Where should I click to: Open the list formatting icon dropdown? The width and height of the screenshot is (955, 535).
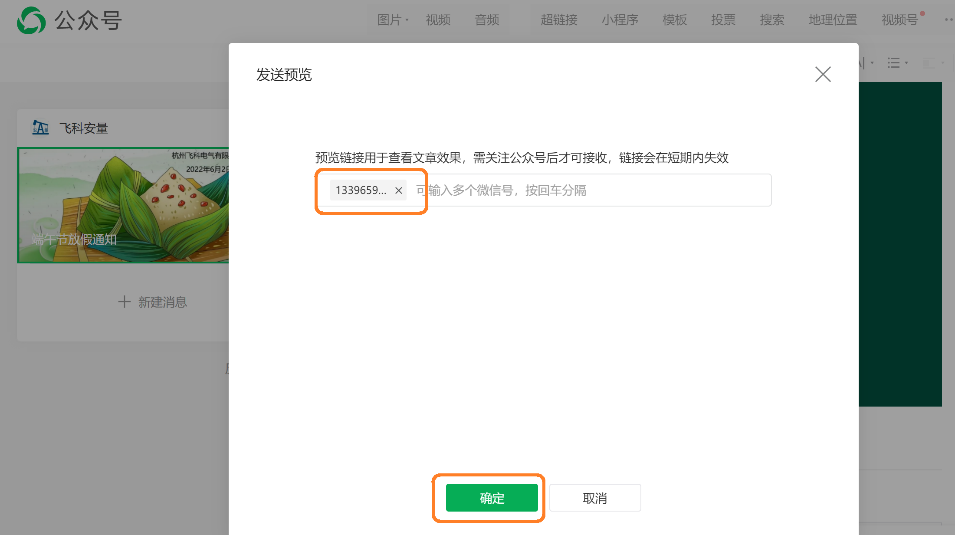pyautogui.click(x=895, y=63)
